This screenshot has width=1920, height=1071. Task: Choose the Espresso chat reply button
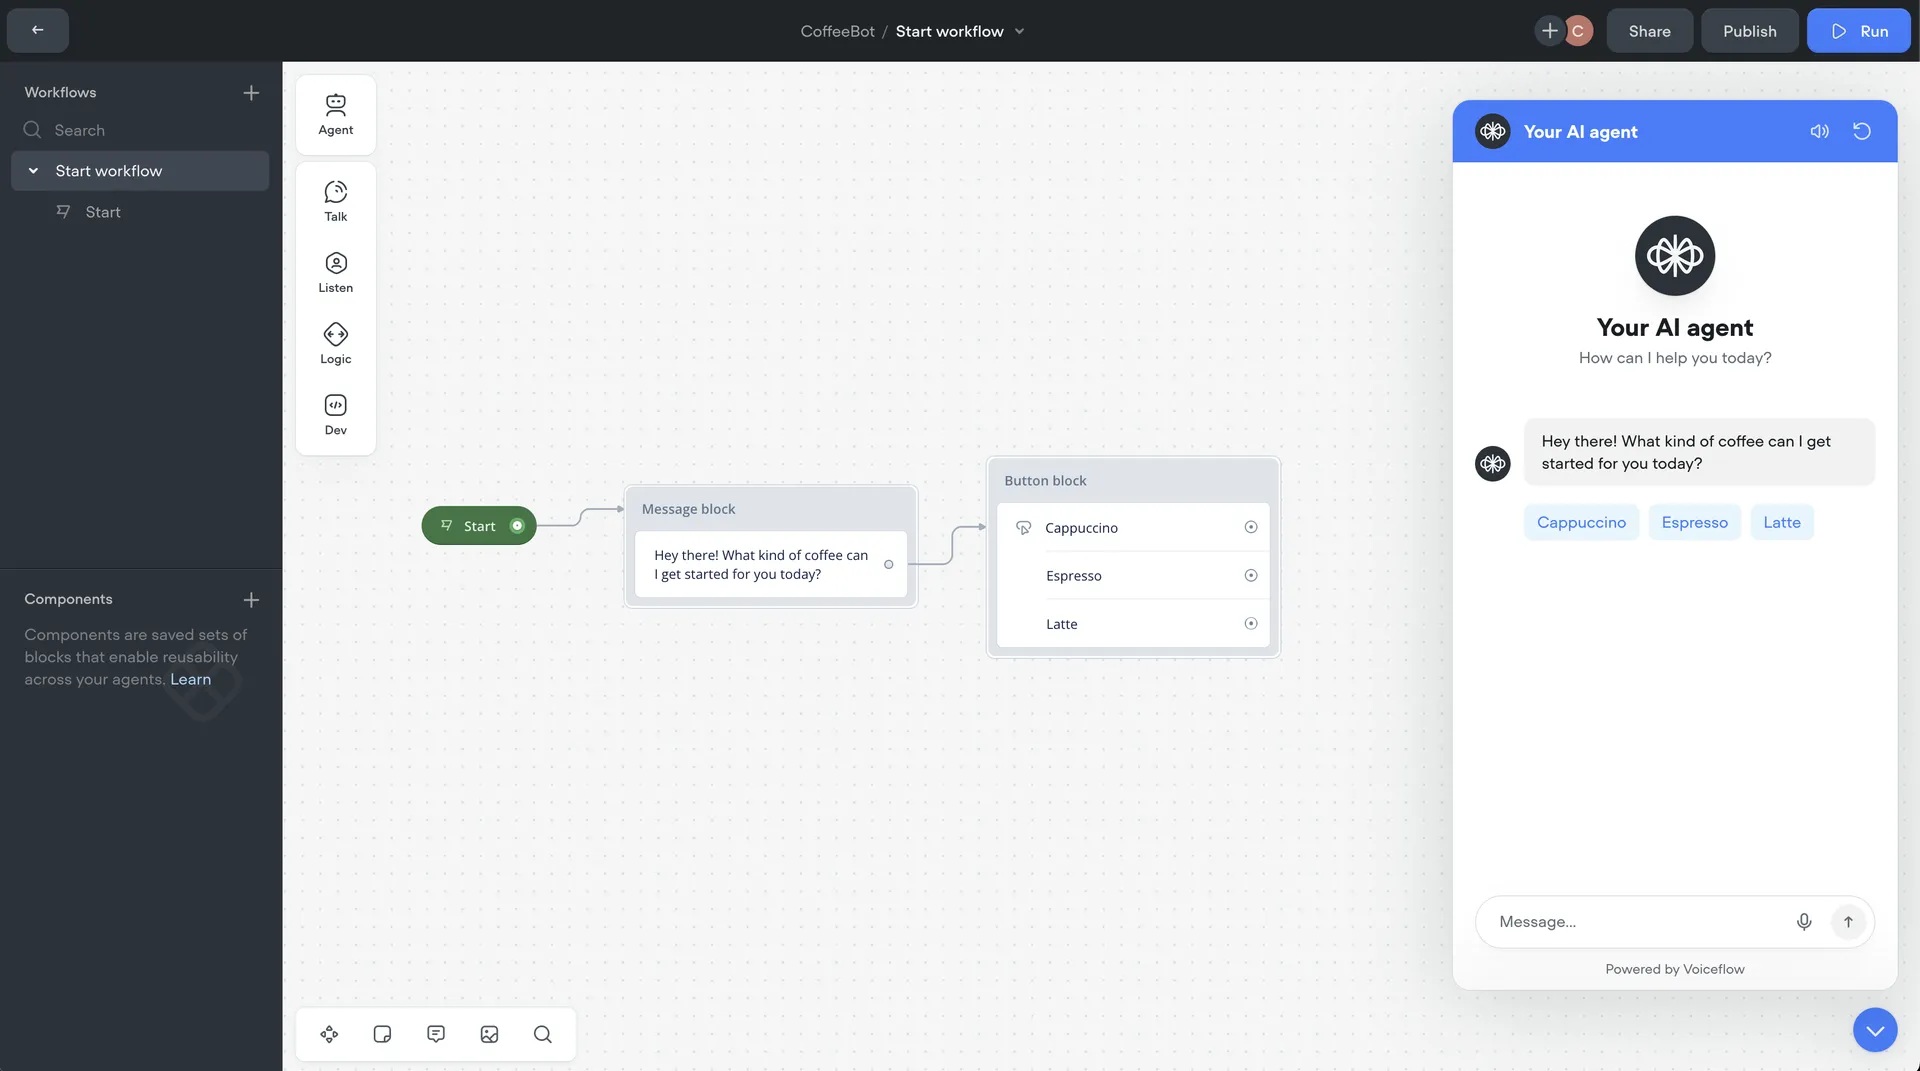pos(1694,523)
